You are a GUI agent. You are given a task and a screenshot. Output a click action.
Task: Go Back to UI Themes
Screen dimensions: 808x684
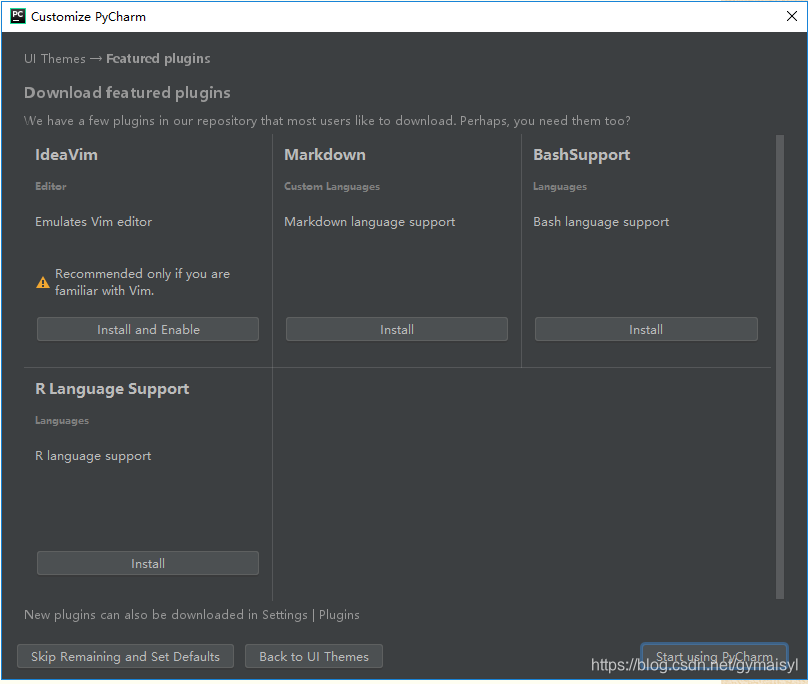[x=314, y=656]
